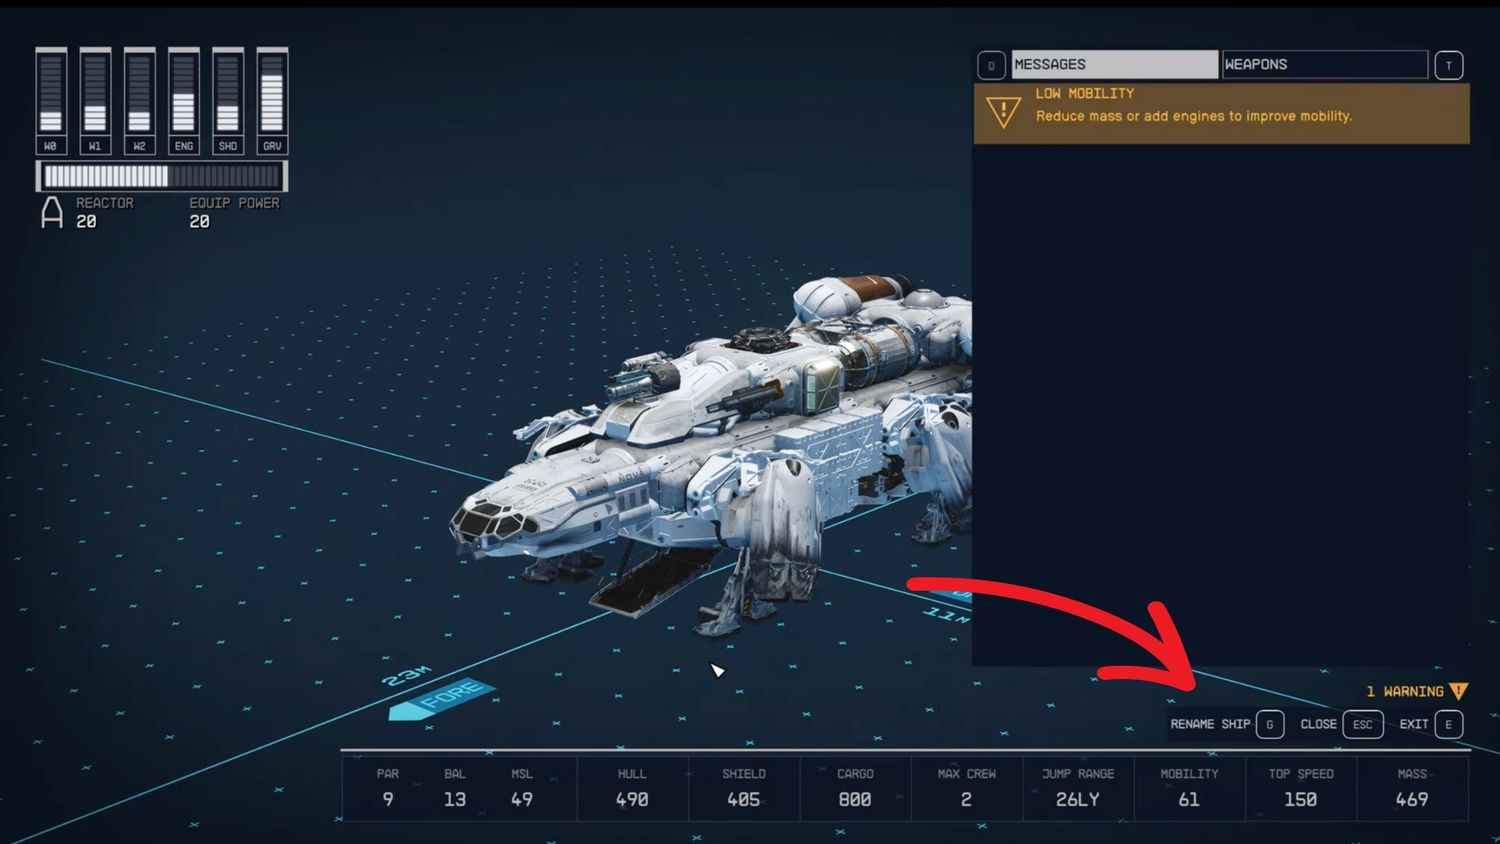1500x844 pixels.
Task: Click the Low Mobility warning triangle icon
Action: point(1003,111)
